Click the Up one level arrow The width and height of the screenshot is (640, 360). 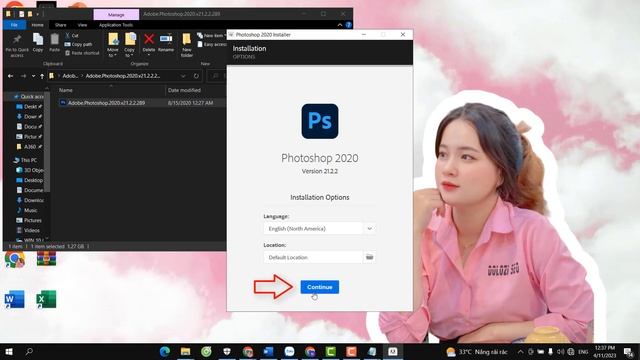(42, 76)
